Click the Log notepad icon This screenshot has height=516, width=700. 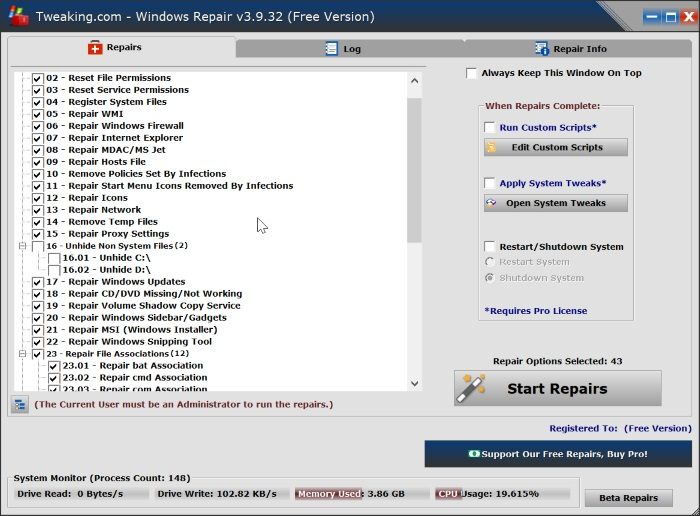coord(332,49)
